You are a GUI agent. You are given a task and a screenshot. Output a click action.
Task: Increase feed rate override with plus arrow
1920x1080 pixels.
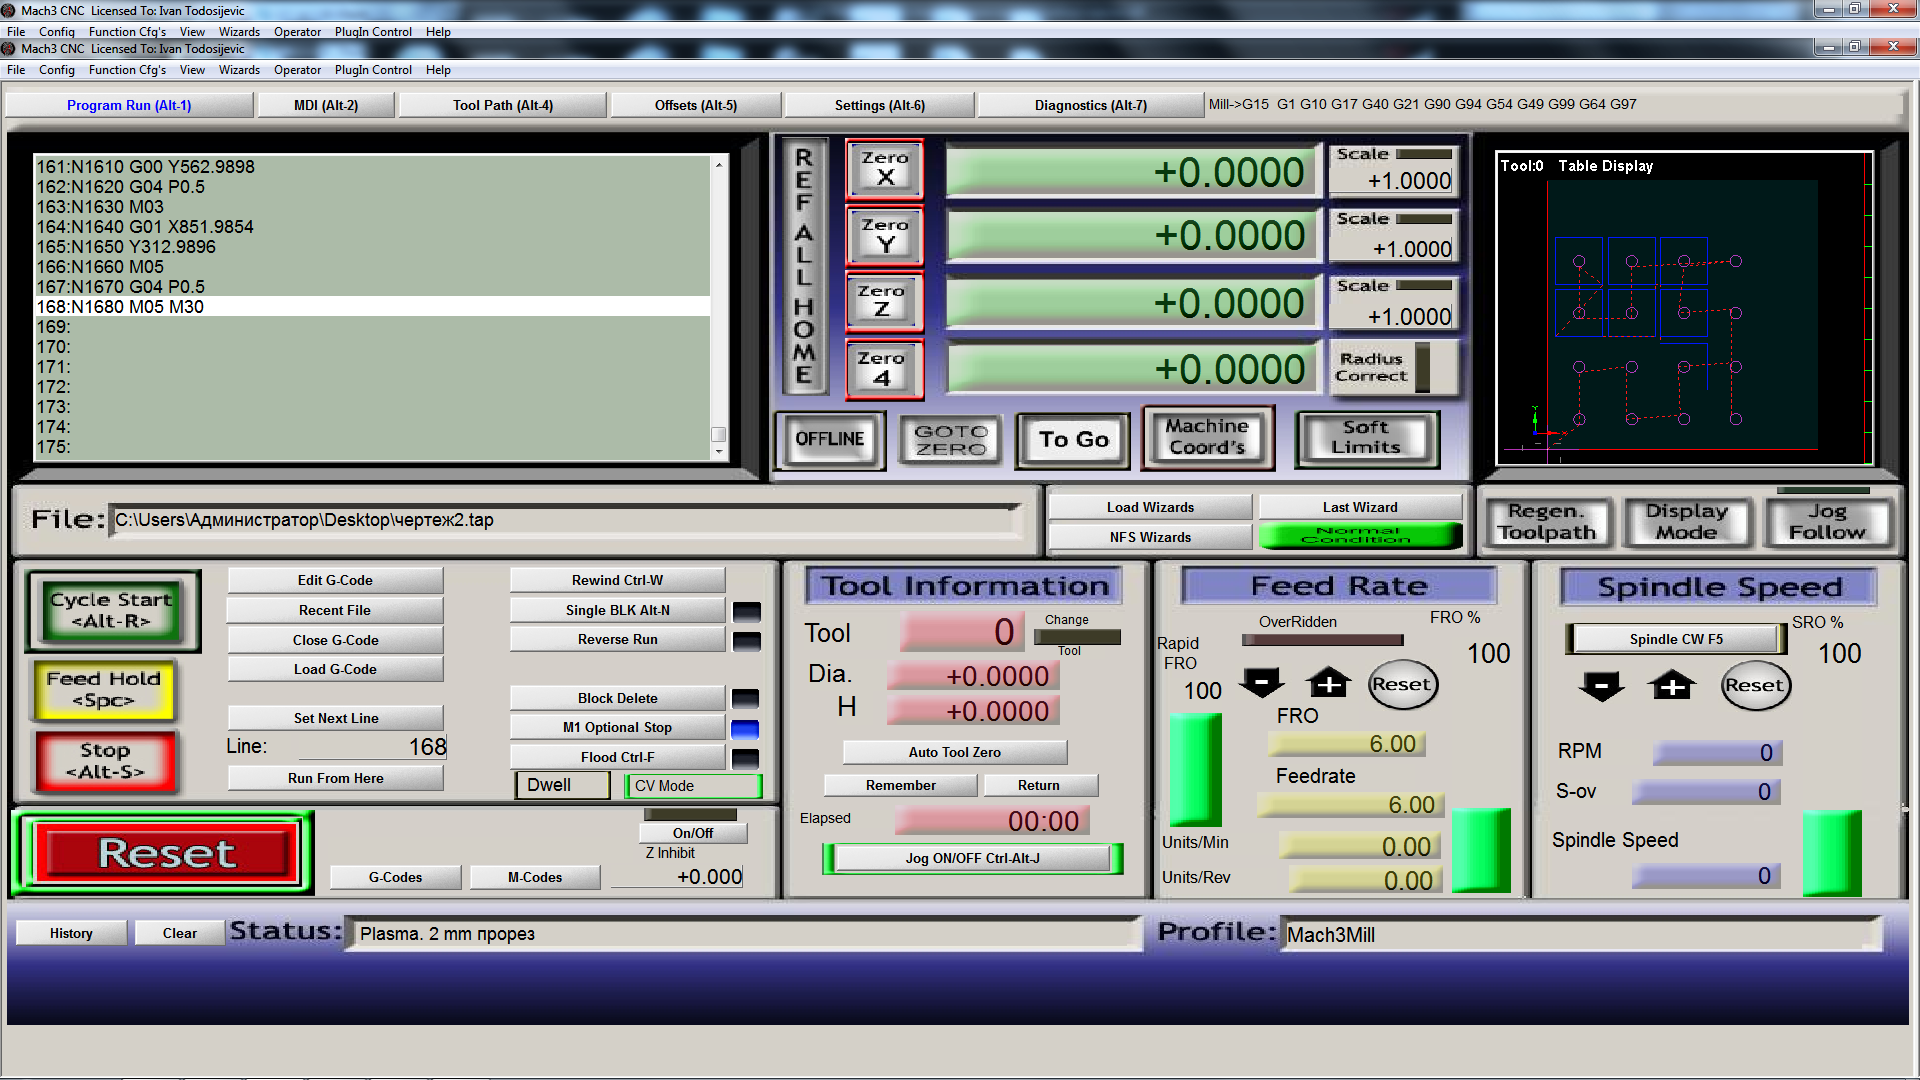(x=1328, y=684)
